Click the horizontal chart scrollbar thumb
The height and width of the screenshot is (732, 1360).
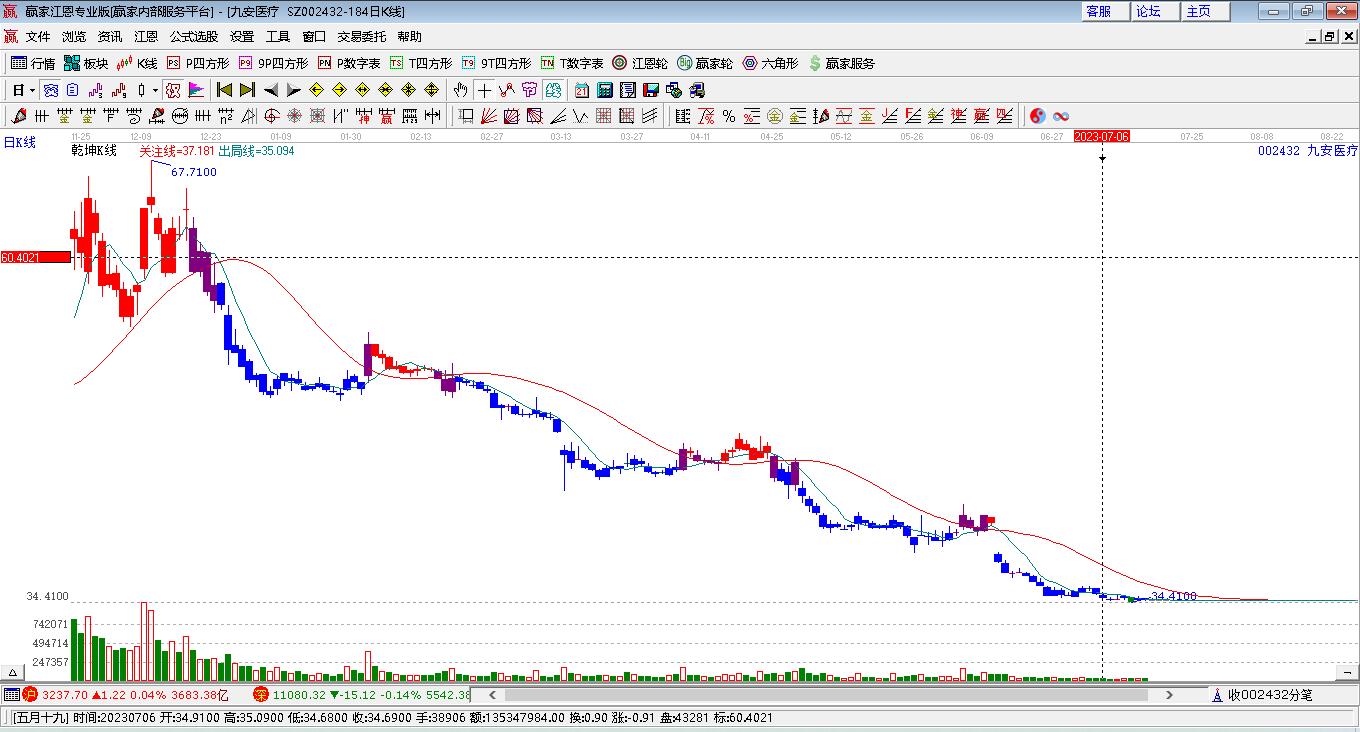[x=820, y=694]
